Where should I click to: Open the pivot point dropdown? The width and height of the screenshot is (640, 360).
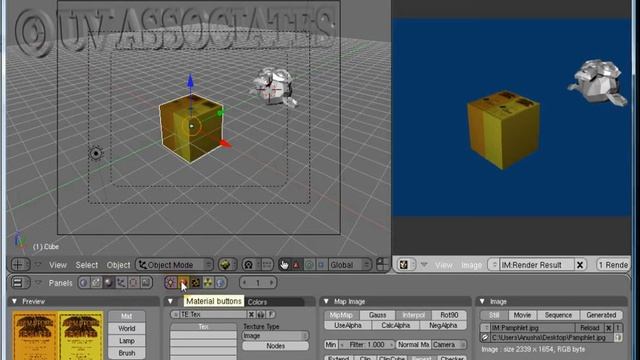point(251,265)
